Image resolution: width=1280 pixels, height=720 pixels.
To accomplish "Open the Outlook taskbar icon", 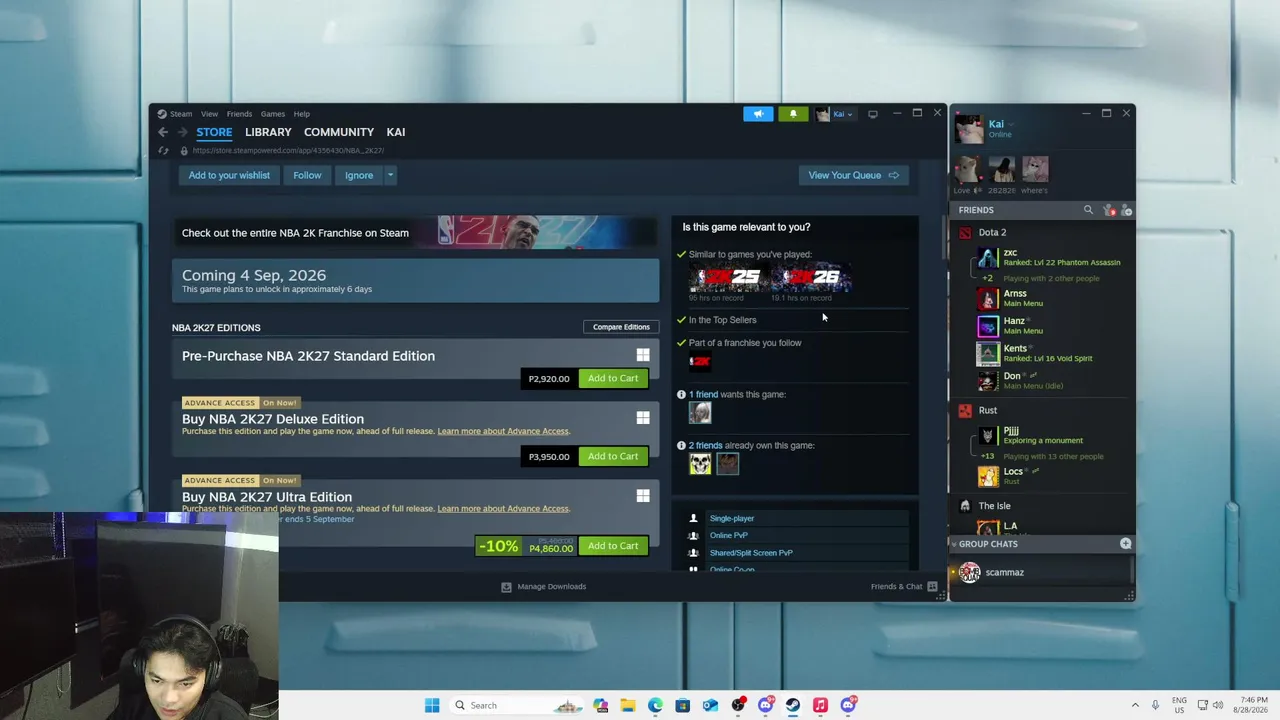I will (710, 705).
